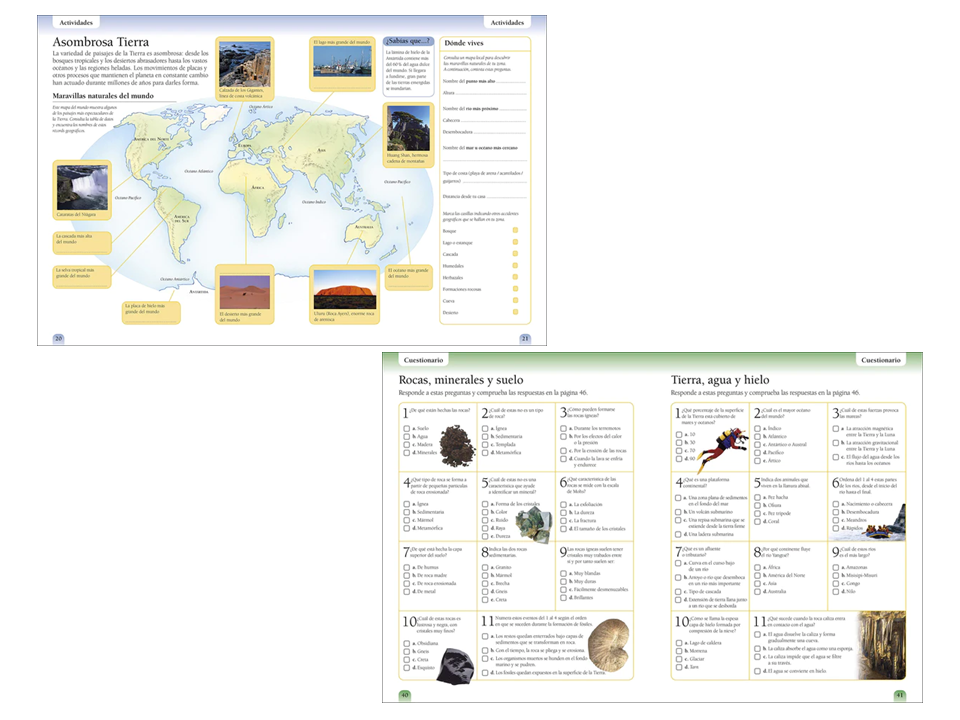Screen dimensions: 960x720
Task: Tick the Humedales checkbox
Action: pos(516,265)
